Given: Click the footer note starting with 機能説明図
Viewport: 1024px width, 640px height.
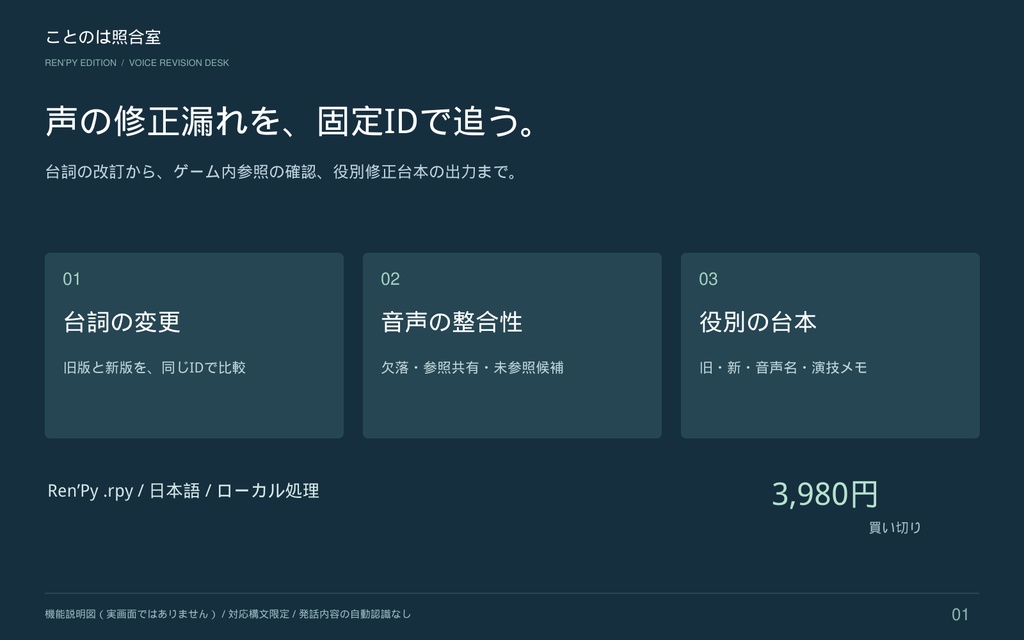Looking at the screenshot, I should point(228,614).
